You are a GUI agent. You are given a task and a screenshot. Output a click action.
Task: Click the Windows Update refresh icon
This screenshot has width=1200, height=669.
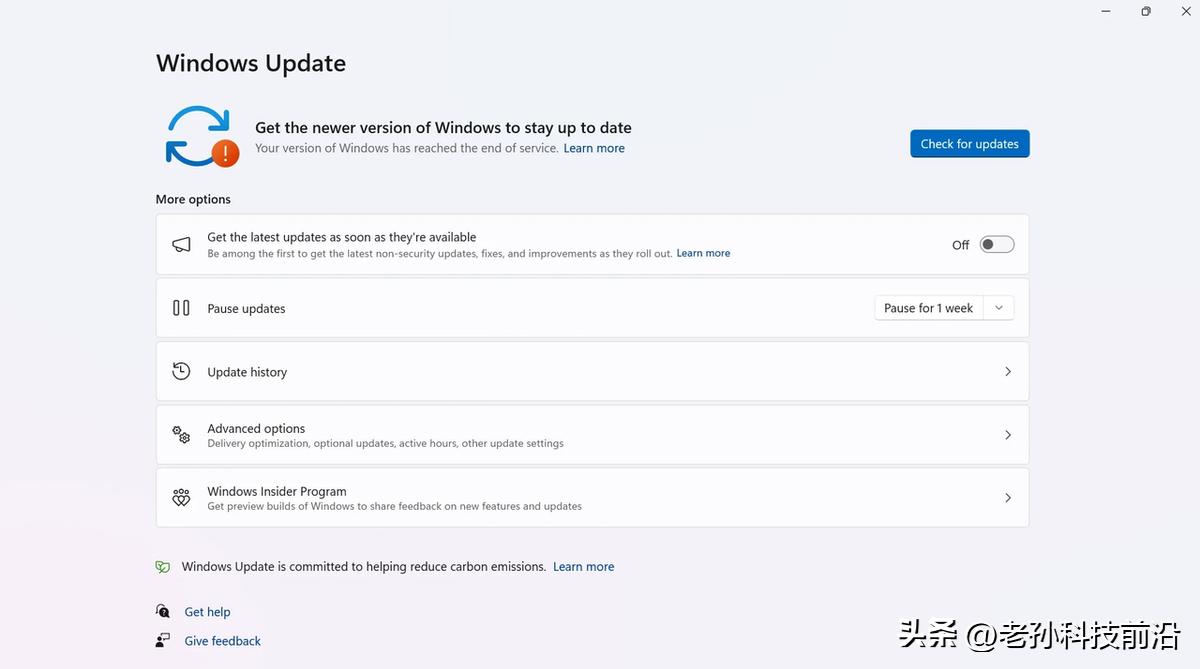pos(200,136)
